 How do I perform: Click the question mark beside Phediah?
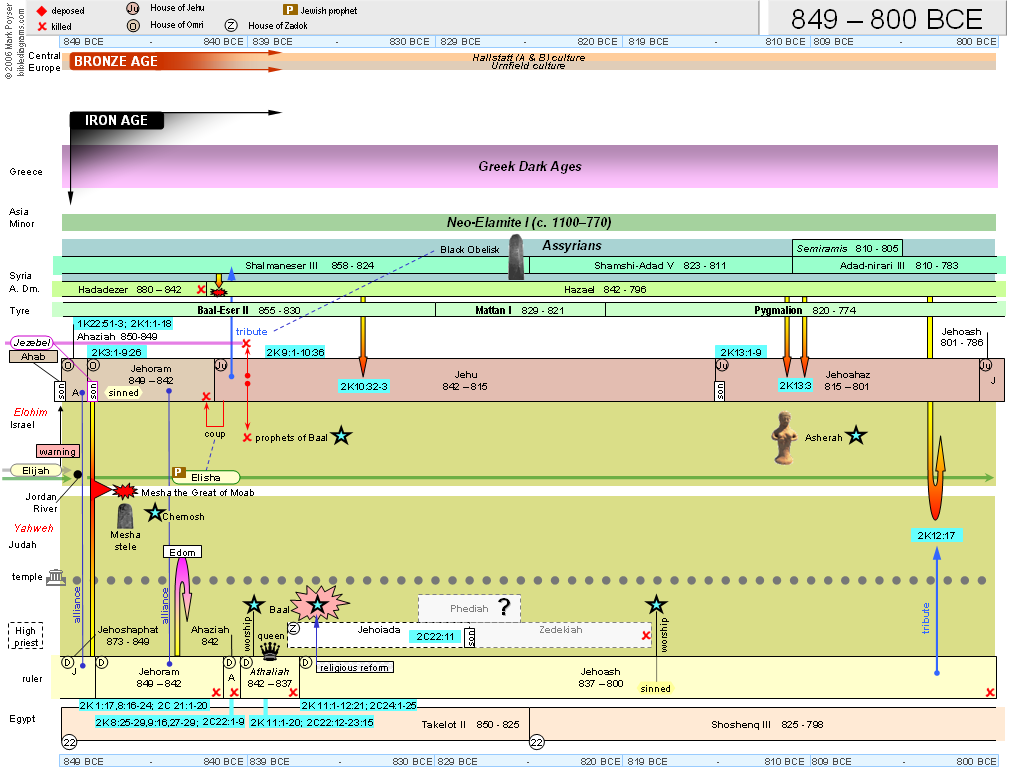pos(504,607)
